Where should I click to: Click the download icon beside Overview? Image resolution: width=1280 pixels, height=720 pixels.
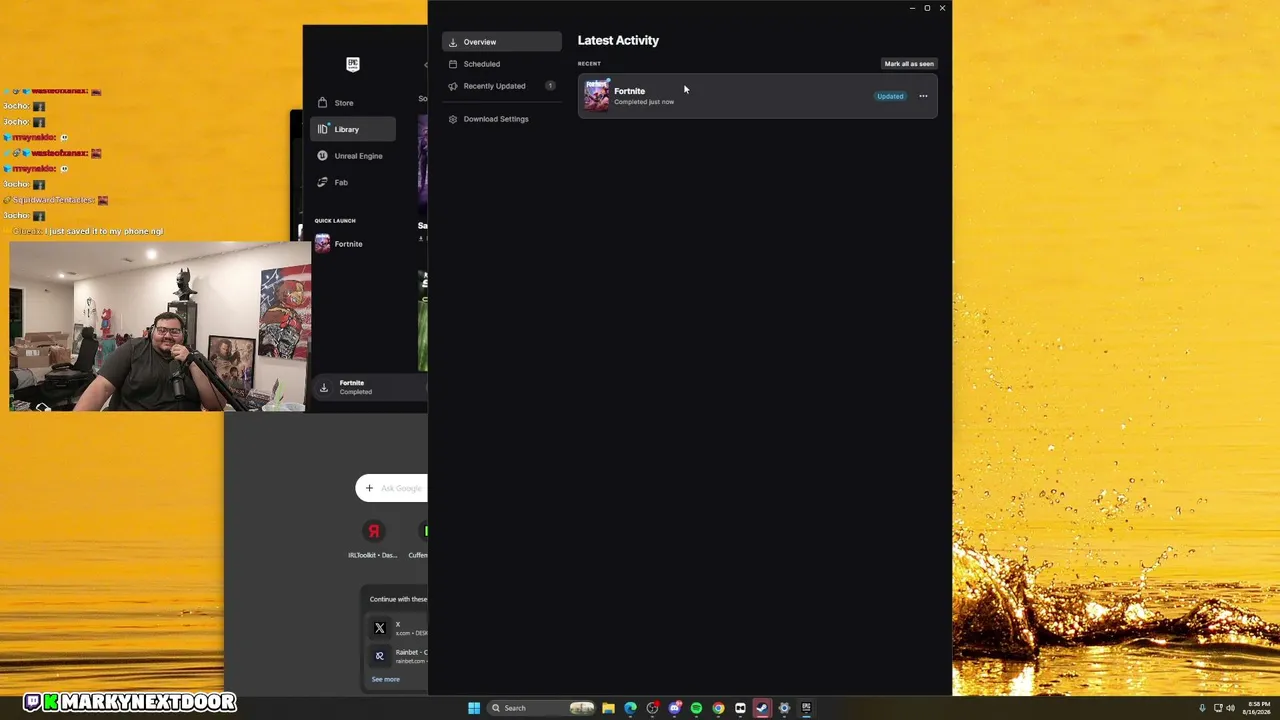coord(453,42)
